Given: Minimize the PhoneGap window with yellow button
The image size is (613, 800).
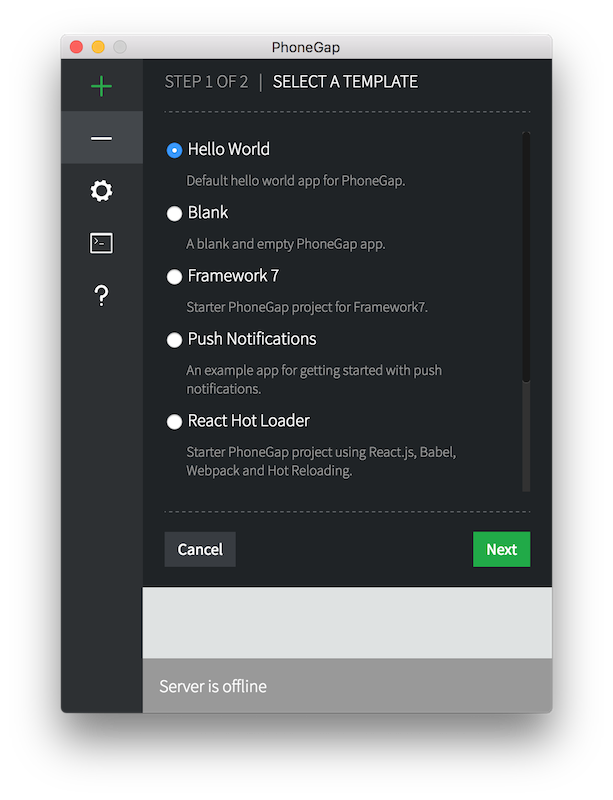Looking at the screenshot, I should coord(98,47).
